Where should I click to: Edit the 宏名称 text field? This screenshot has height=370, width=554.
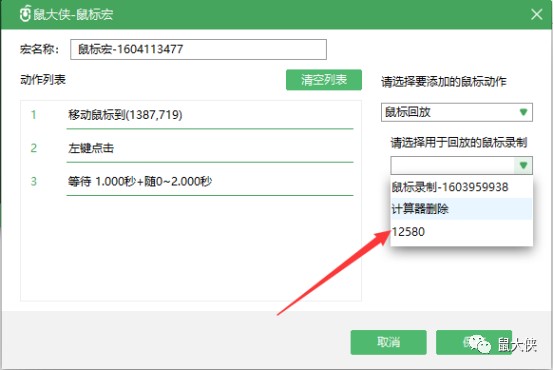point(198,49)
